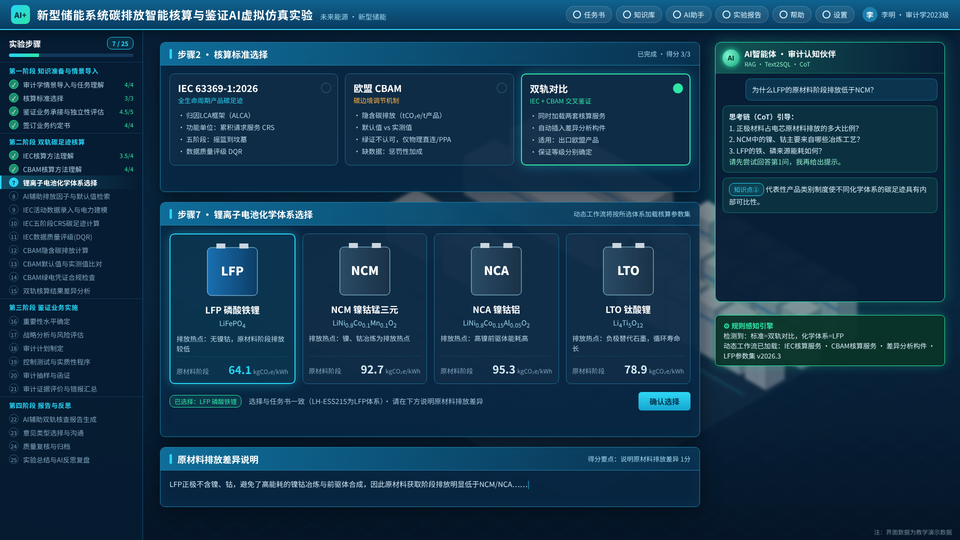Click the 已完成・得分 3/3 status text
960x540 pixels.
(x=664, y=54)
